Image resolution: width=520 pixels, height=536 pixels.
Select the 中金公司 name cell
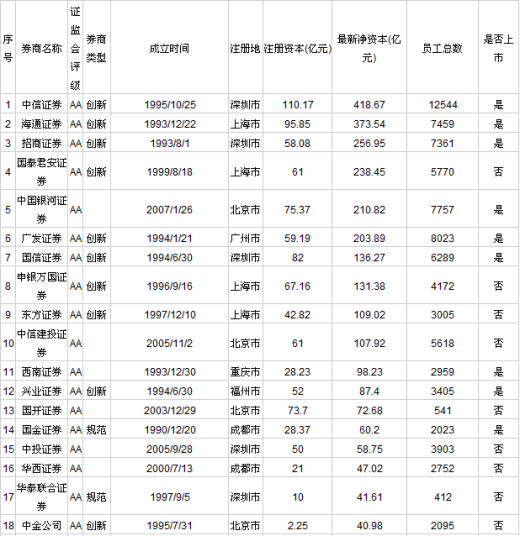[41, 525]
